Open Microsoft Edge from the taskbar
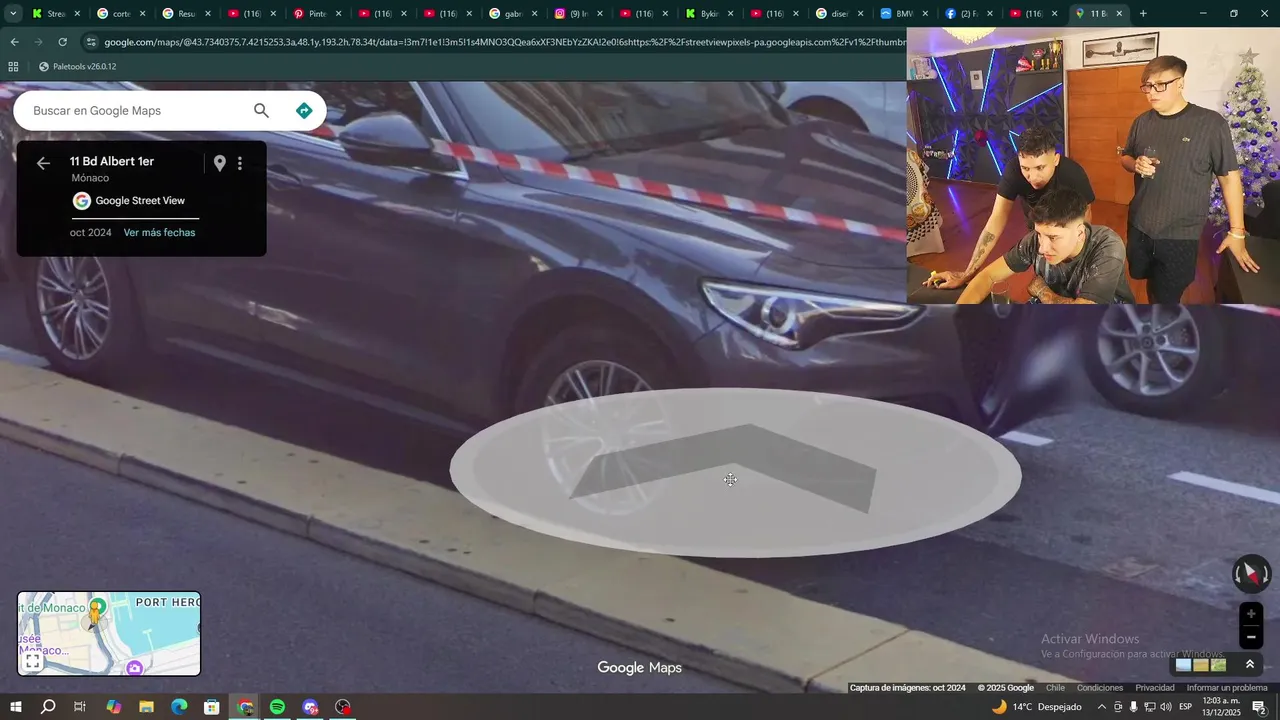Viewport: 1280px width, 720px height. (x=179, y=707)
